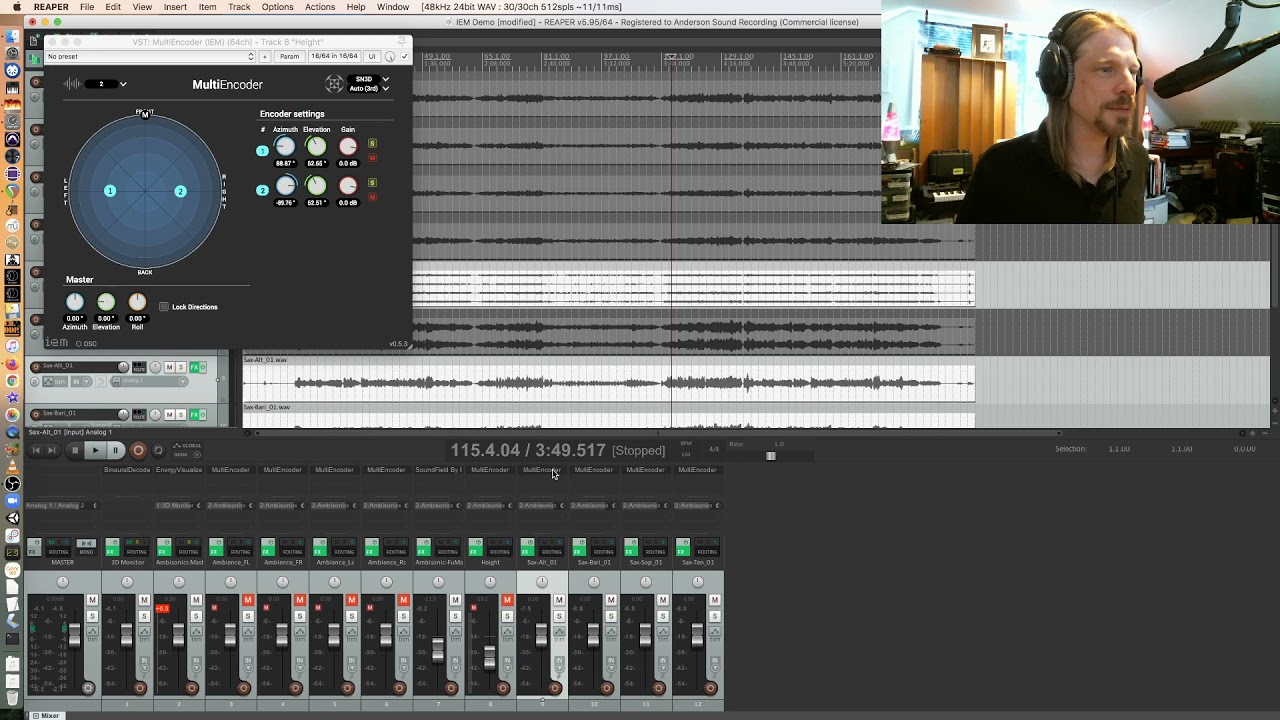Open FX for Sax-Alt_01 in track panel
Viewport: 1280px width, 720px height.
(x=195, y=367)
